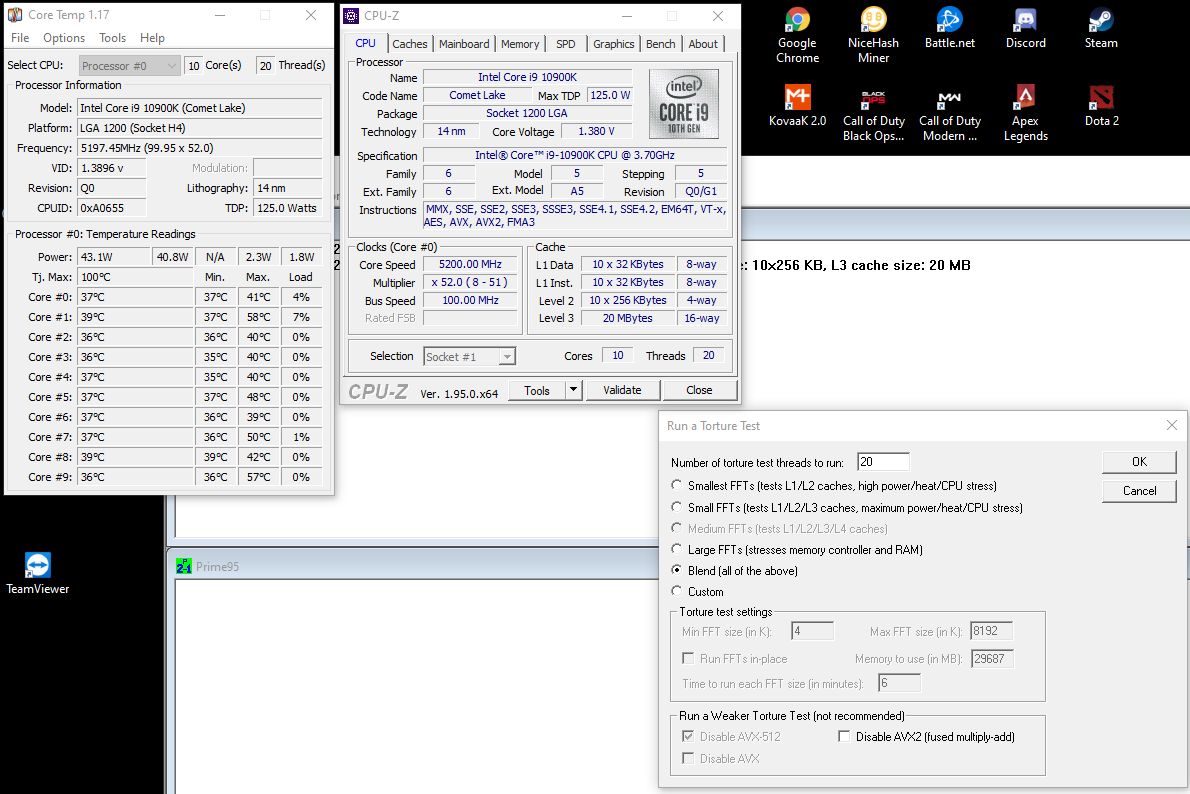Click Cancel in torture test dialog
This screenshot has width=1190, height=794.
point(1139,491)
